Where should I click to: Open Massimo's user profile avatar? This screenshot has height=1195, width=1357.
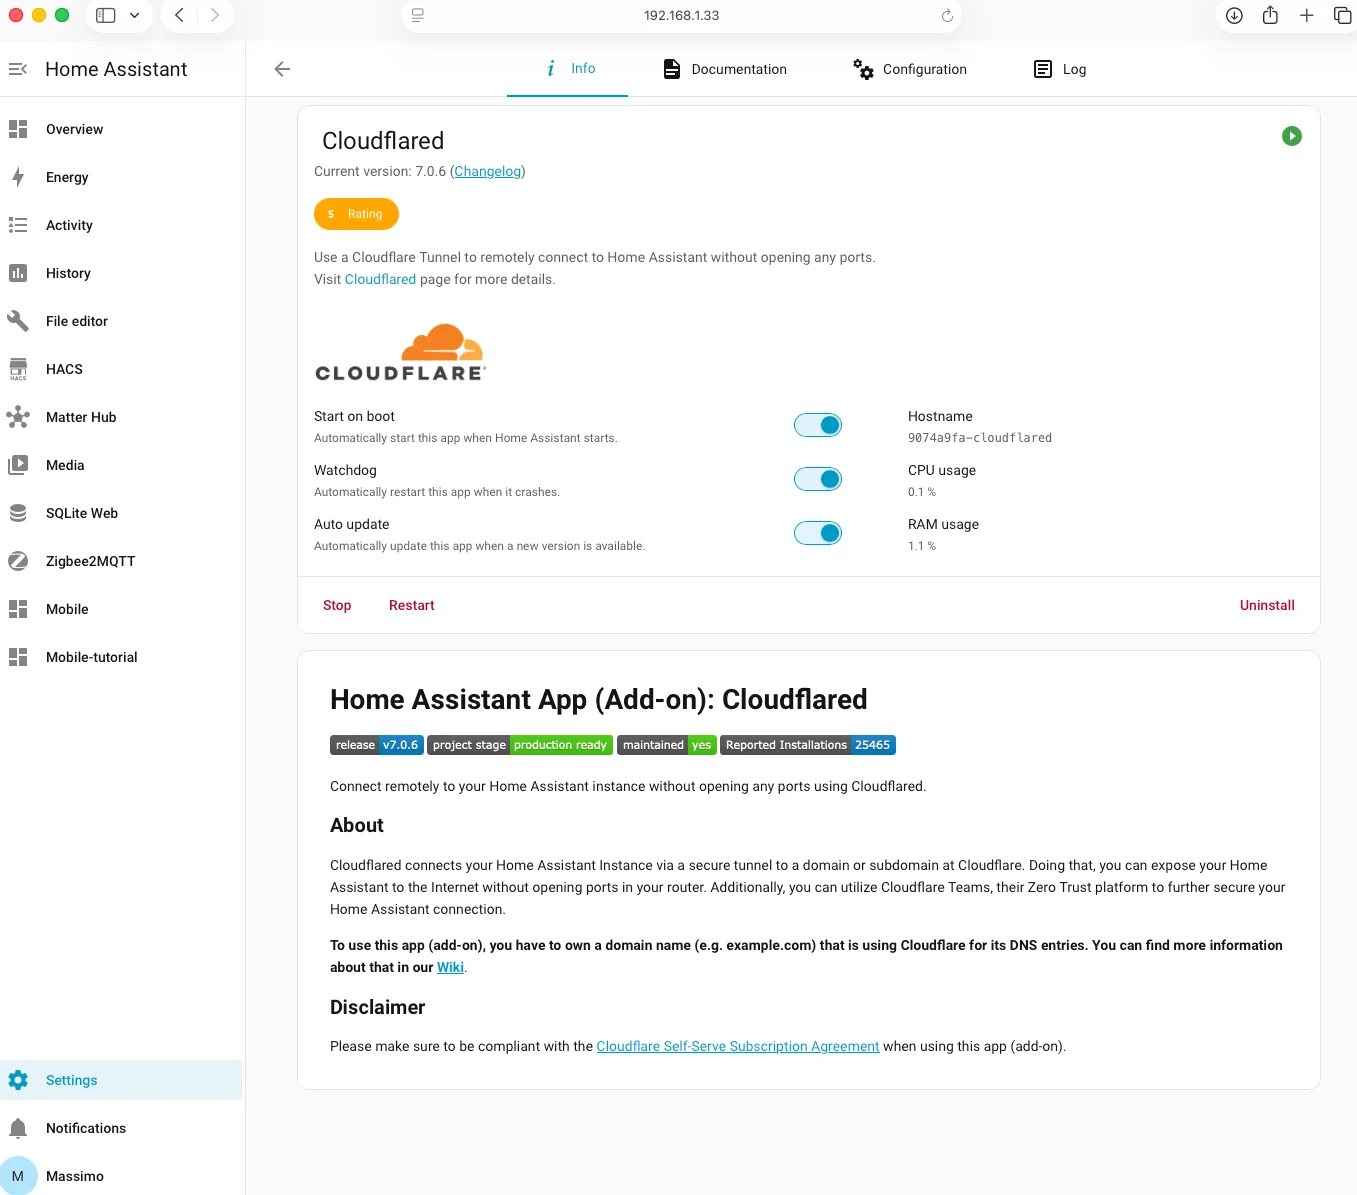point(18,1176)
